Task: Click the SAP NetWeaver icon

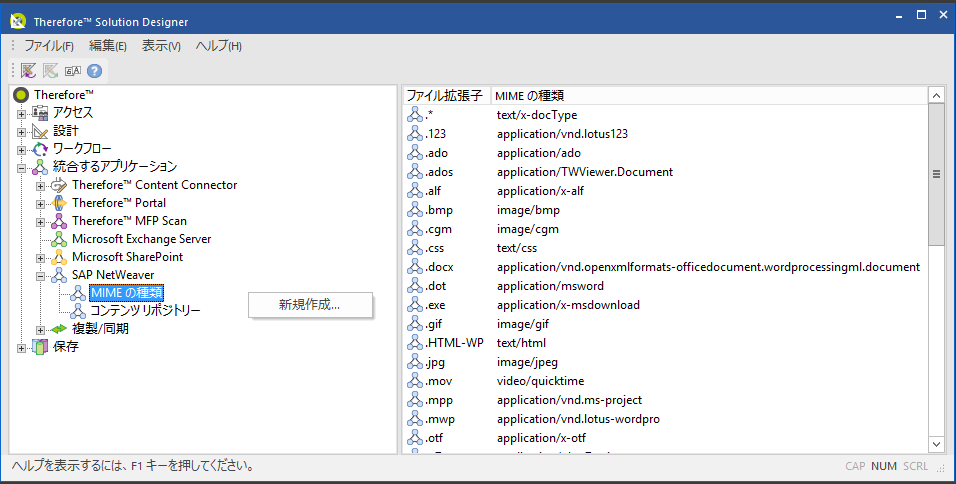Action: tap(59, 275)
